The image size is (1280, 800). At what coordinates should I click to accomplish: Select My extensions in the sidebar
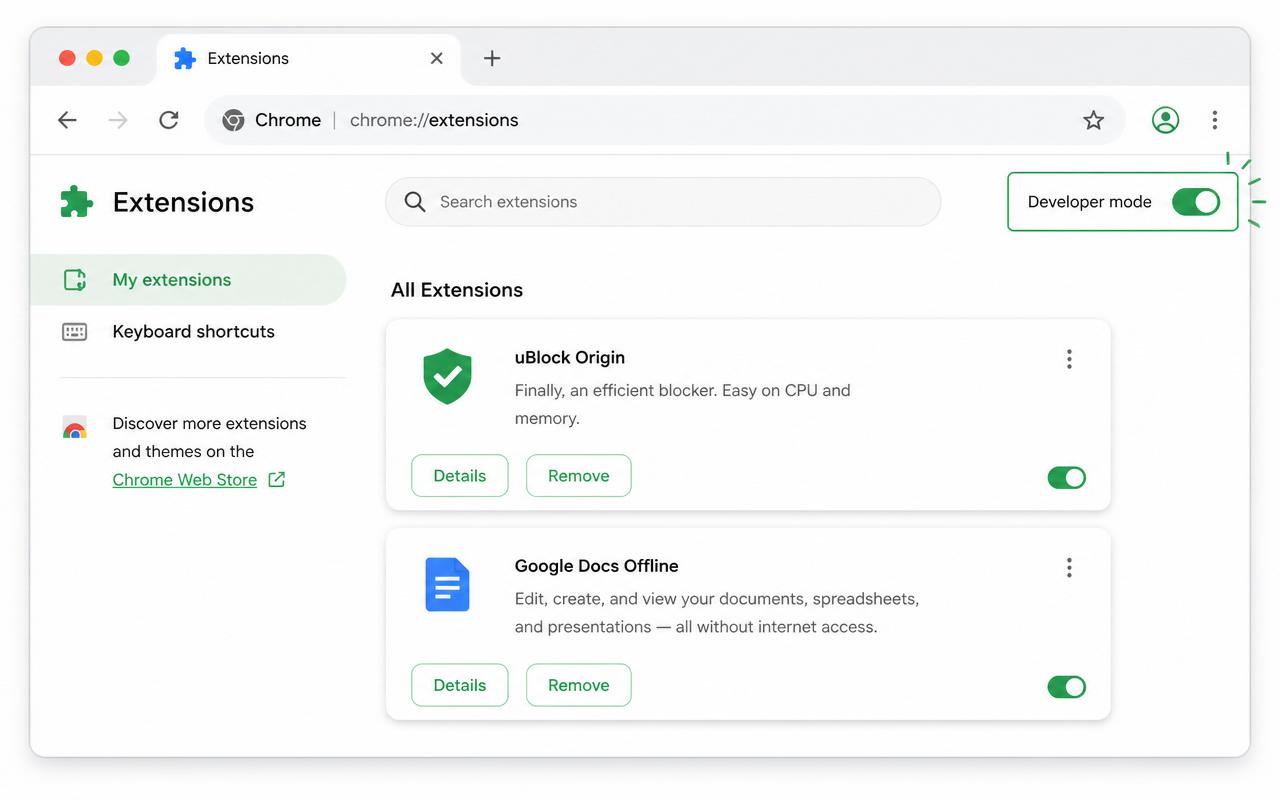[x=188, y=280]
